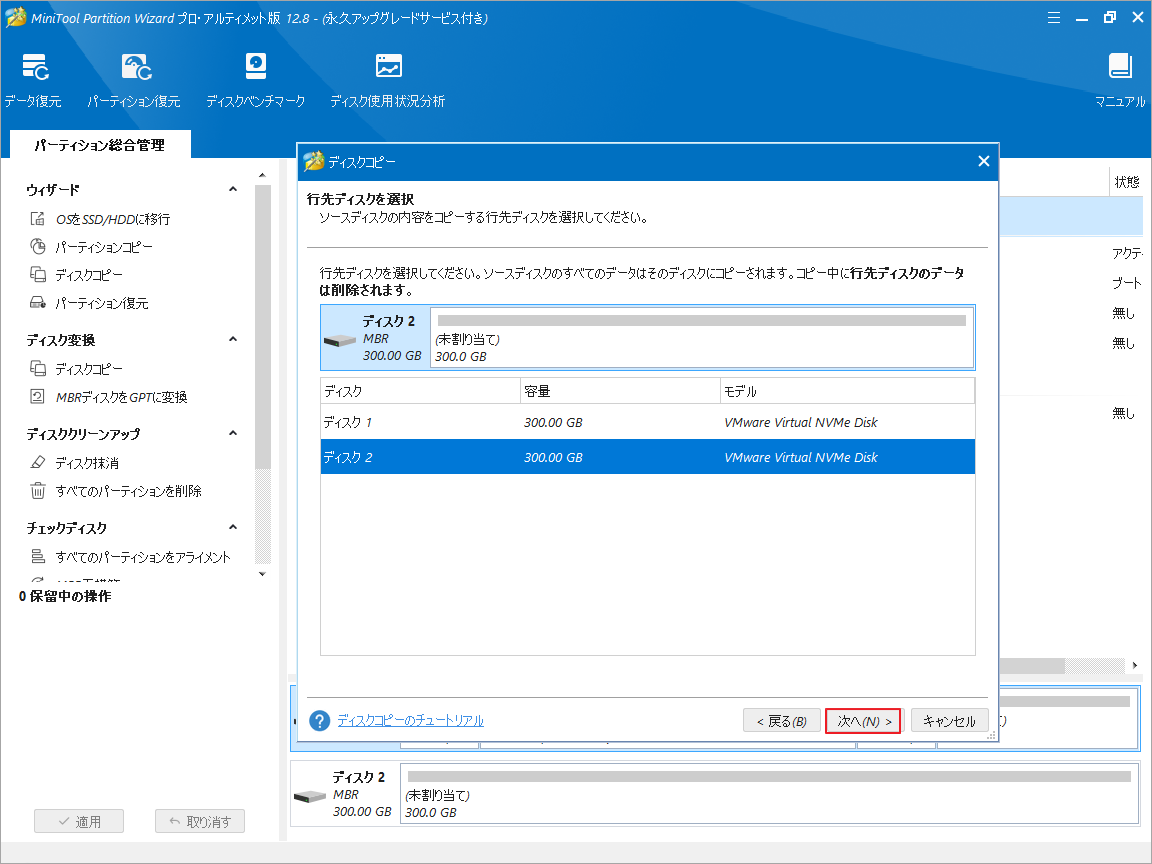
Task: Click the ディスク抹消 eraser icon
Action: (37, 462)
